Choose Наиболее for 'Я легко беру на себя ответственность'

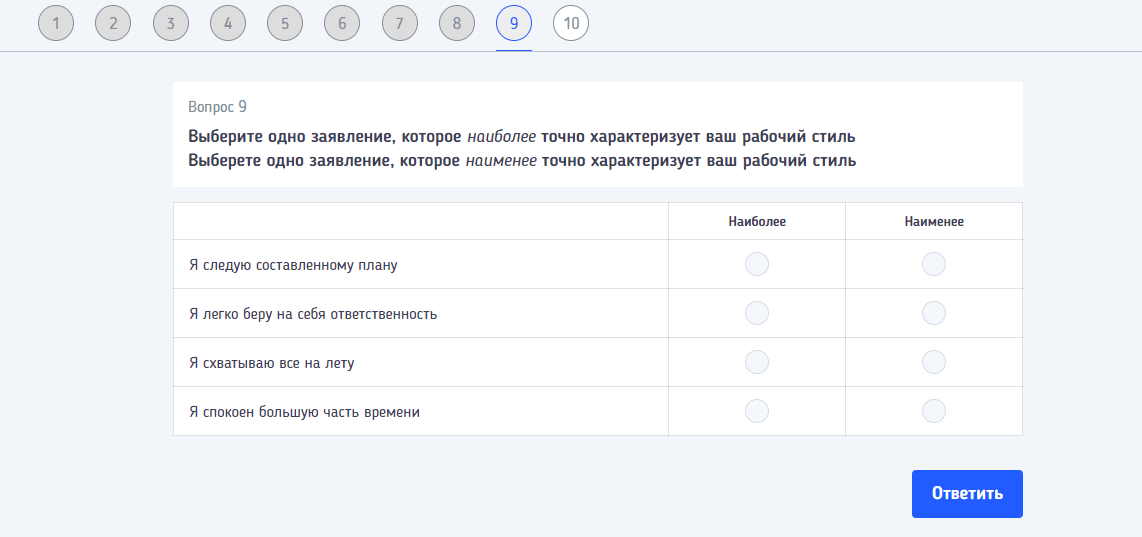pos(757,313)
